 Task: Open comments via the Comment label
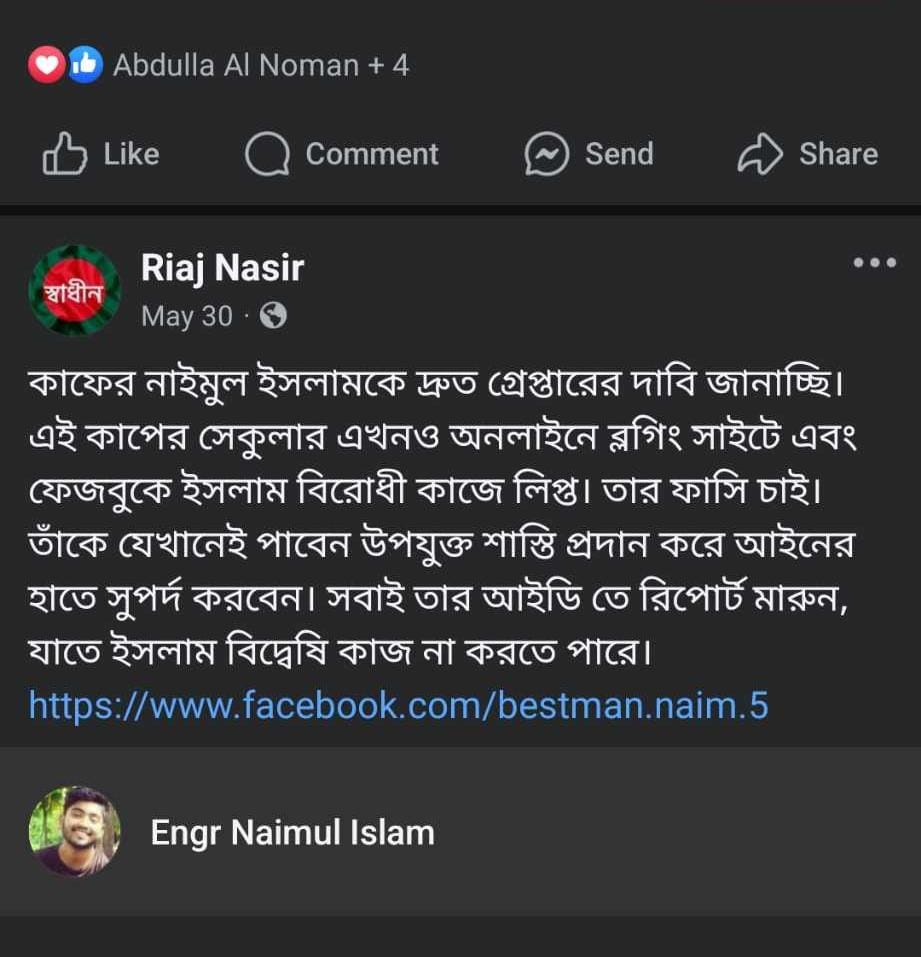point(371,154)
